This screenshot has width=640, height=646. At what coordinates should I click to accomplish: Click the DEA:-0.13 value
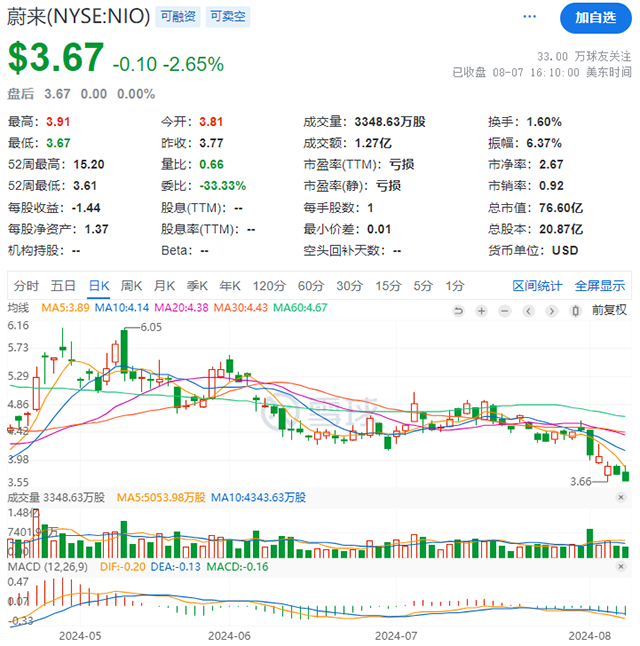tap(176, 567)
